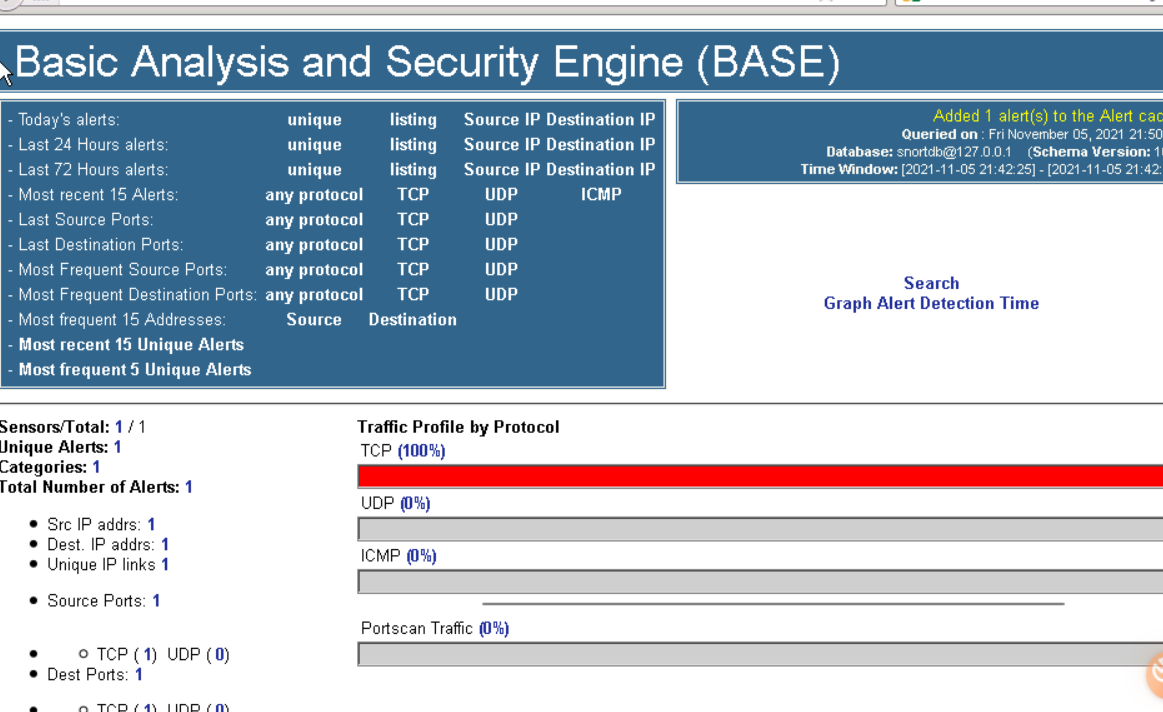Click the Basic Analysis and Security Engine title
The image size is (1163, 712).
(x=427, y=62)
